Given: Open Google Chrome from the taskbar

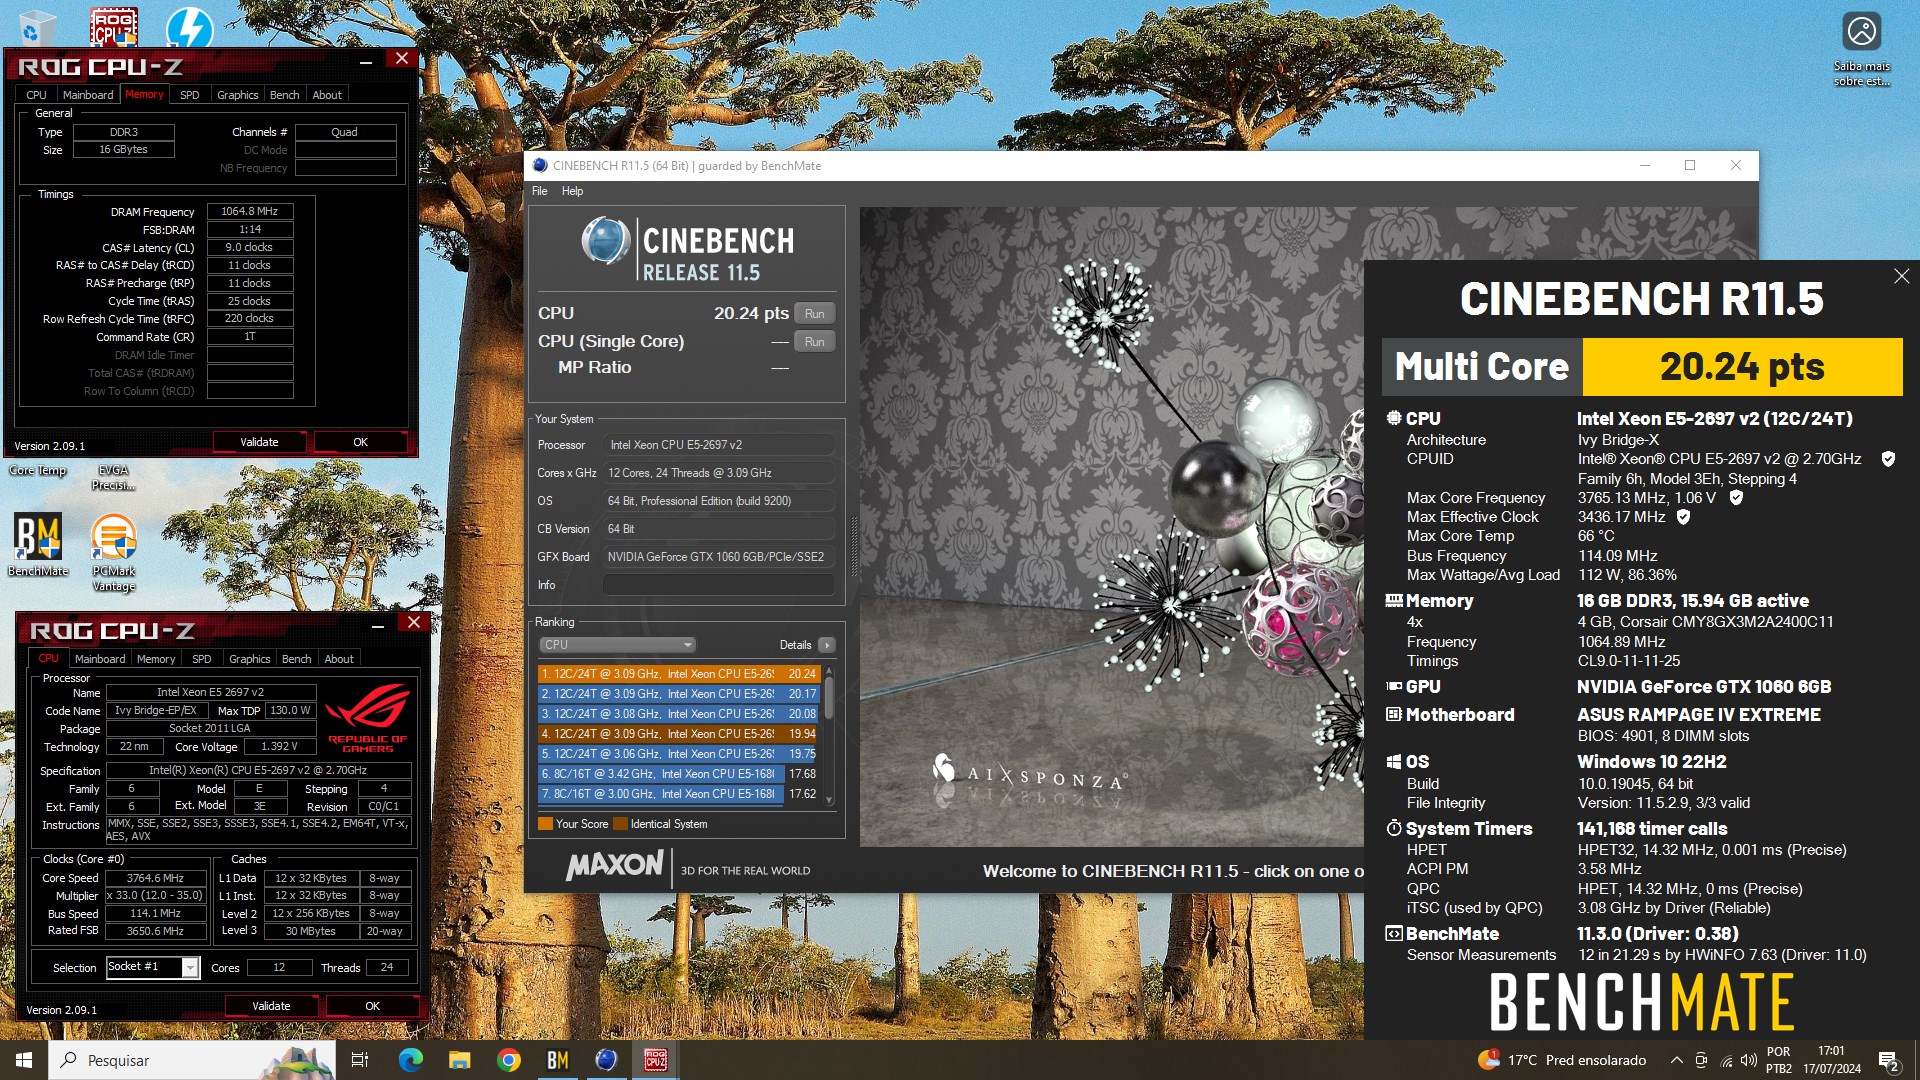Looking at the screenshot, I should coord(509,1060).
